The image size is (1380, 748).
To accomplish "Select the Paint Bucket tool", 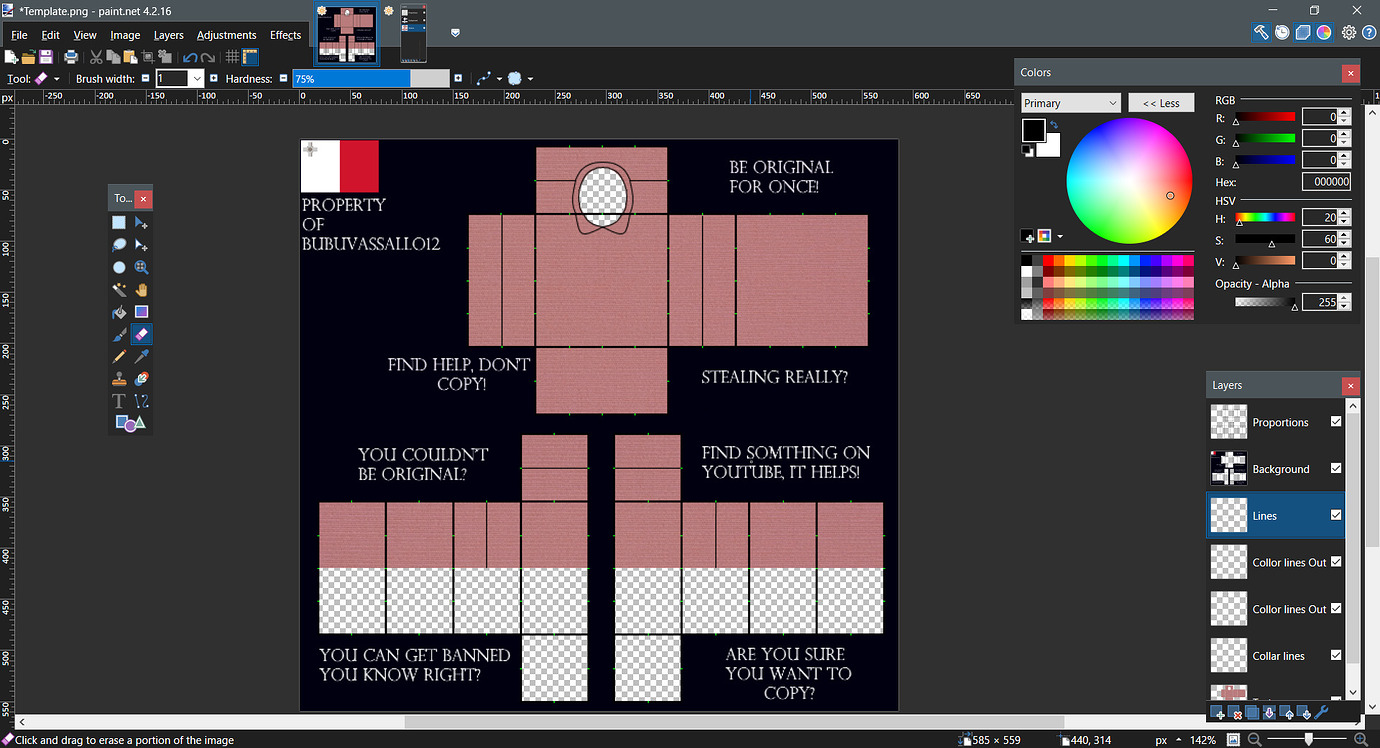I will [x=119, y=312].
